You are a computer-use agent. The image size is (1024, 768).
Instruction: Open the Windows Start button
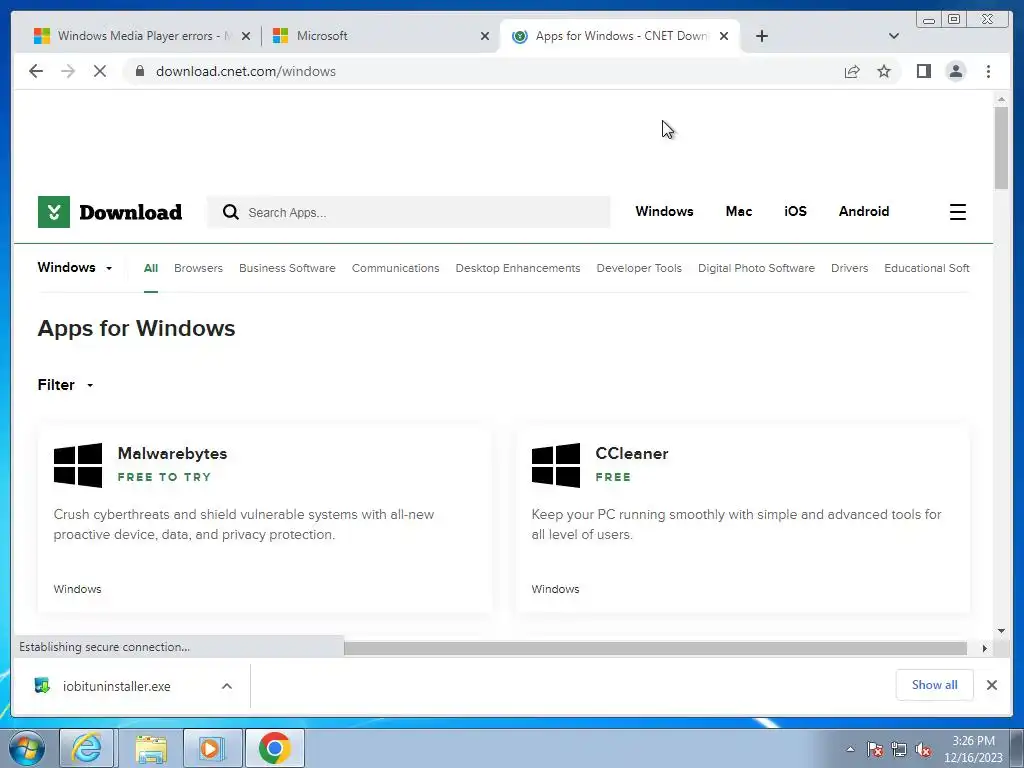[x=27, y=748]
